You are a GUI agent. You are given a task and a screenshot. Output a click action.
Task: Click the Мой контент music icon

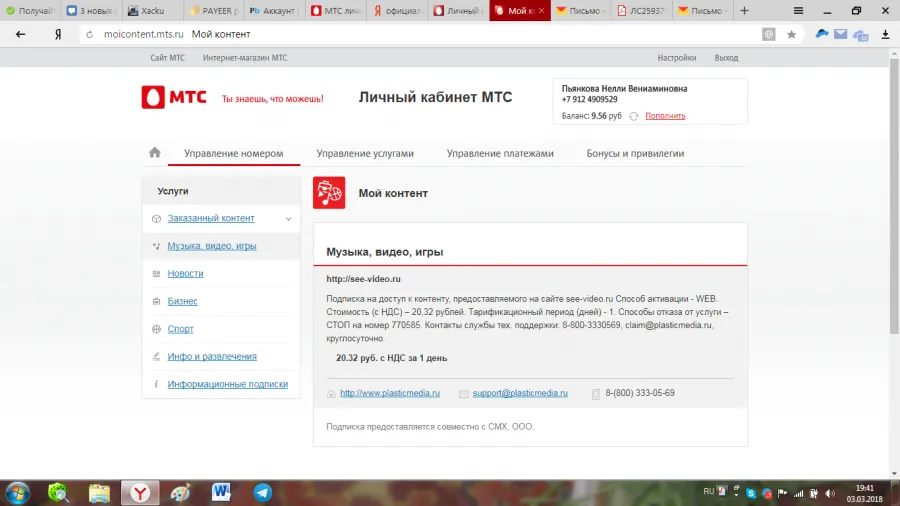tap(329, 193)
